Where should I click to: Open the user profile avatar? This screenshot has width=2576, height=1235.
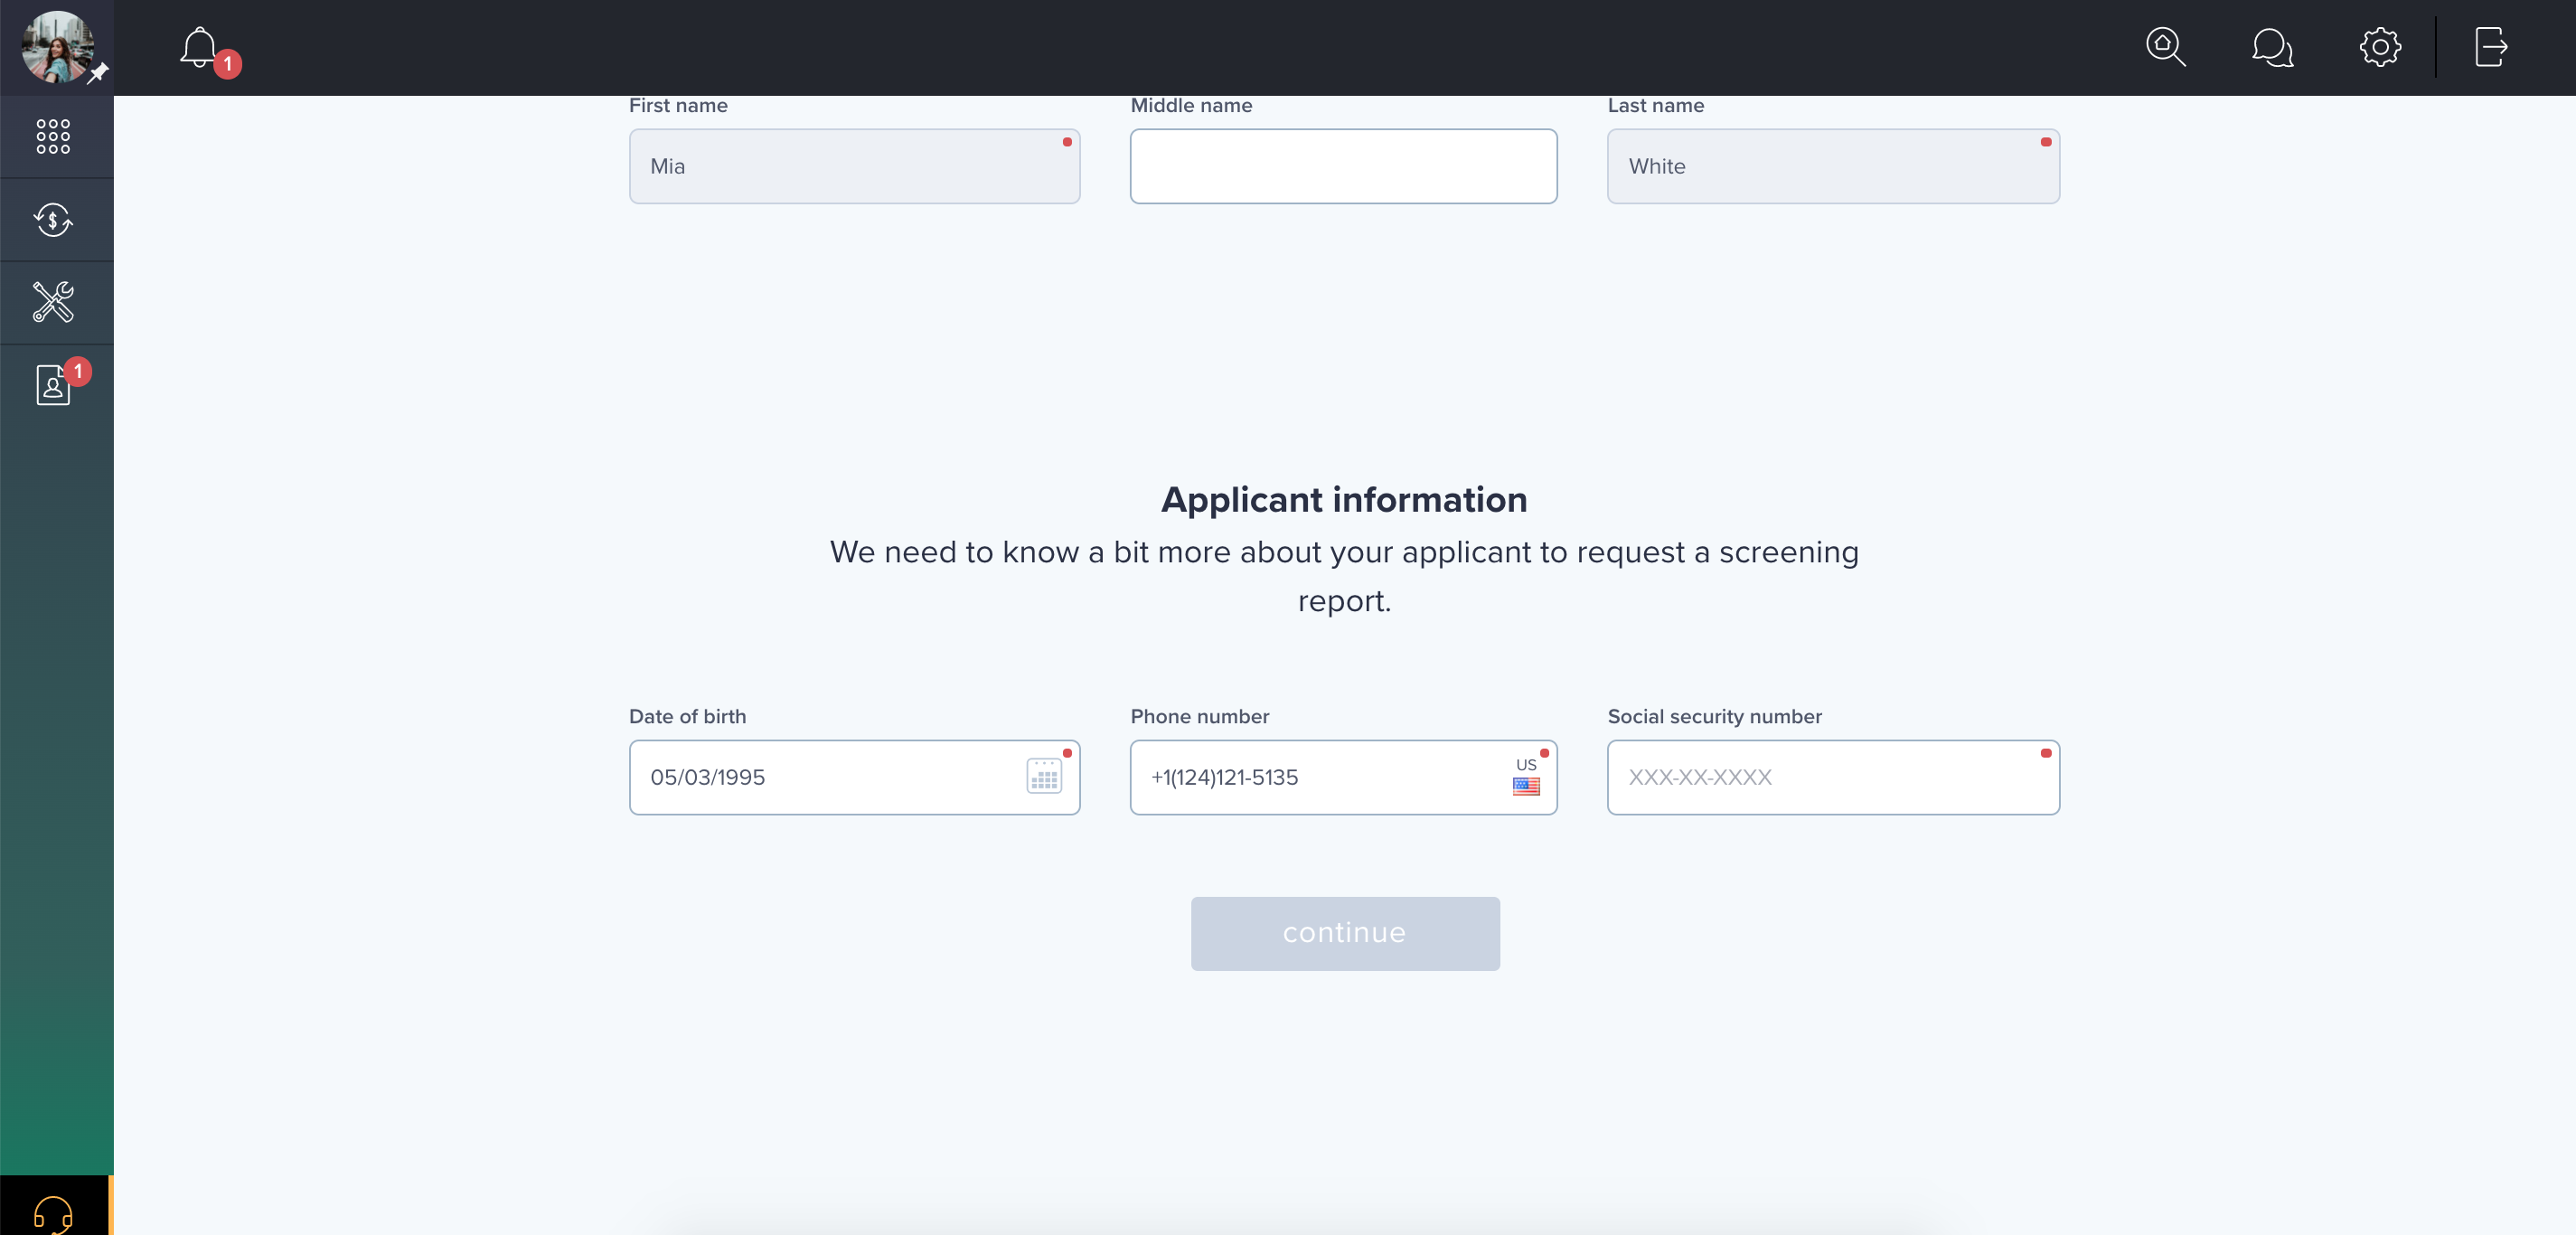pos(57,47)
